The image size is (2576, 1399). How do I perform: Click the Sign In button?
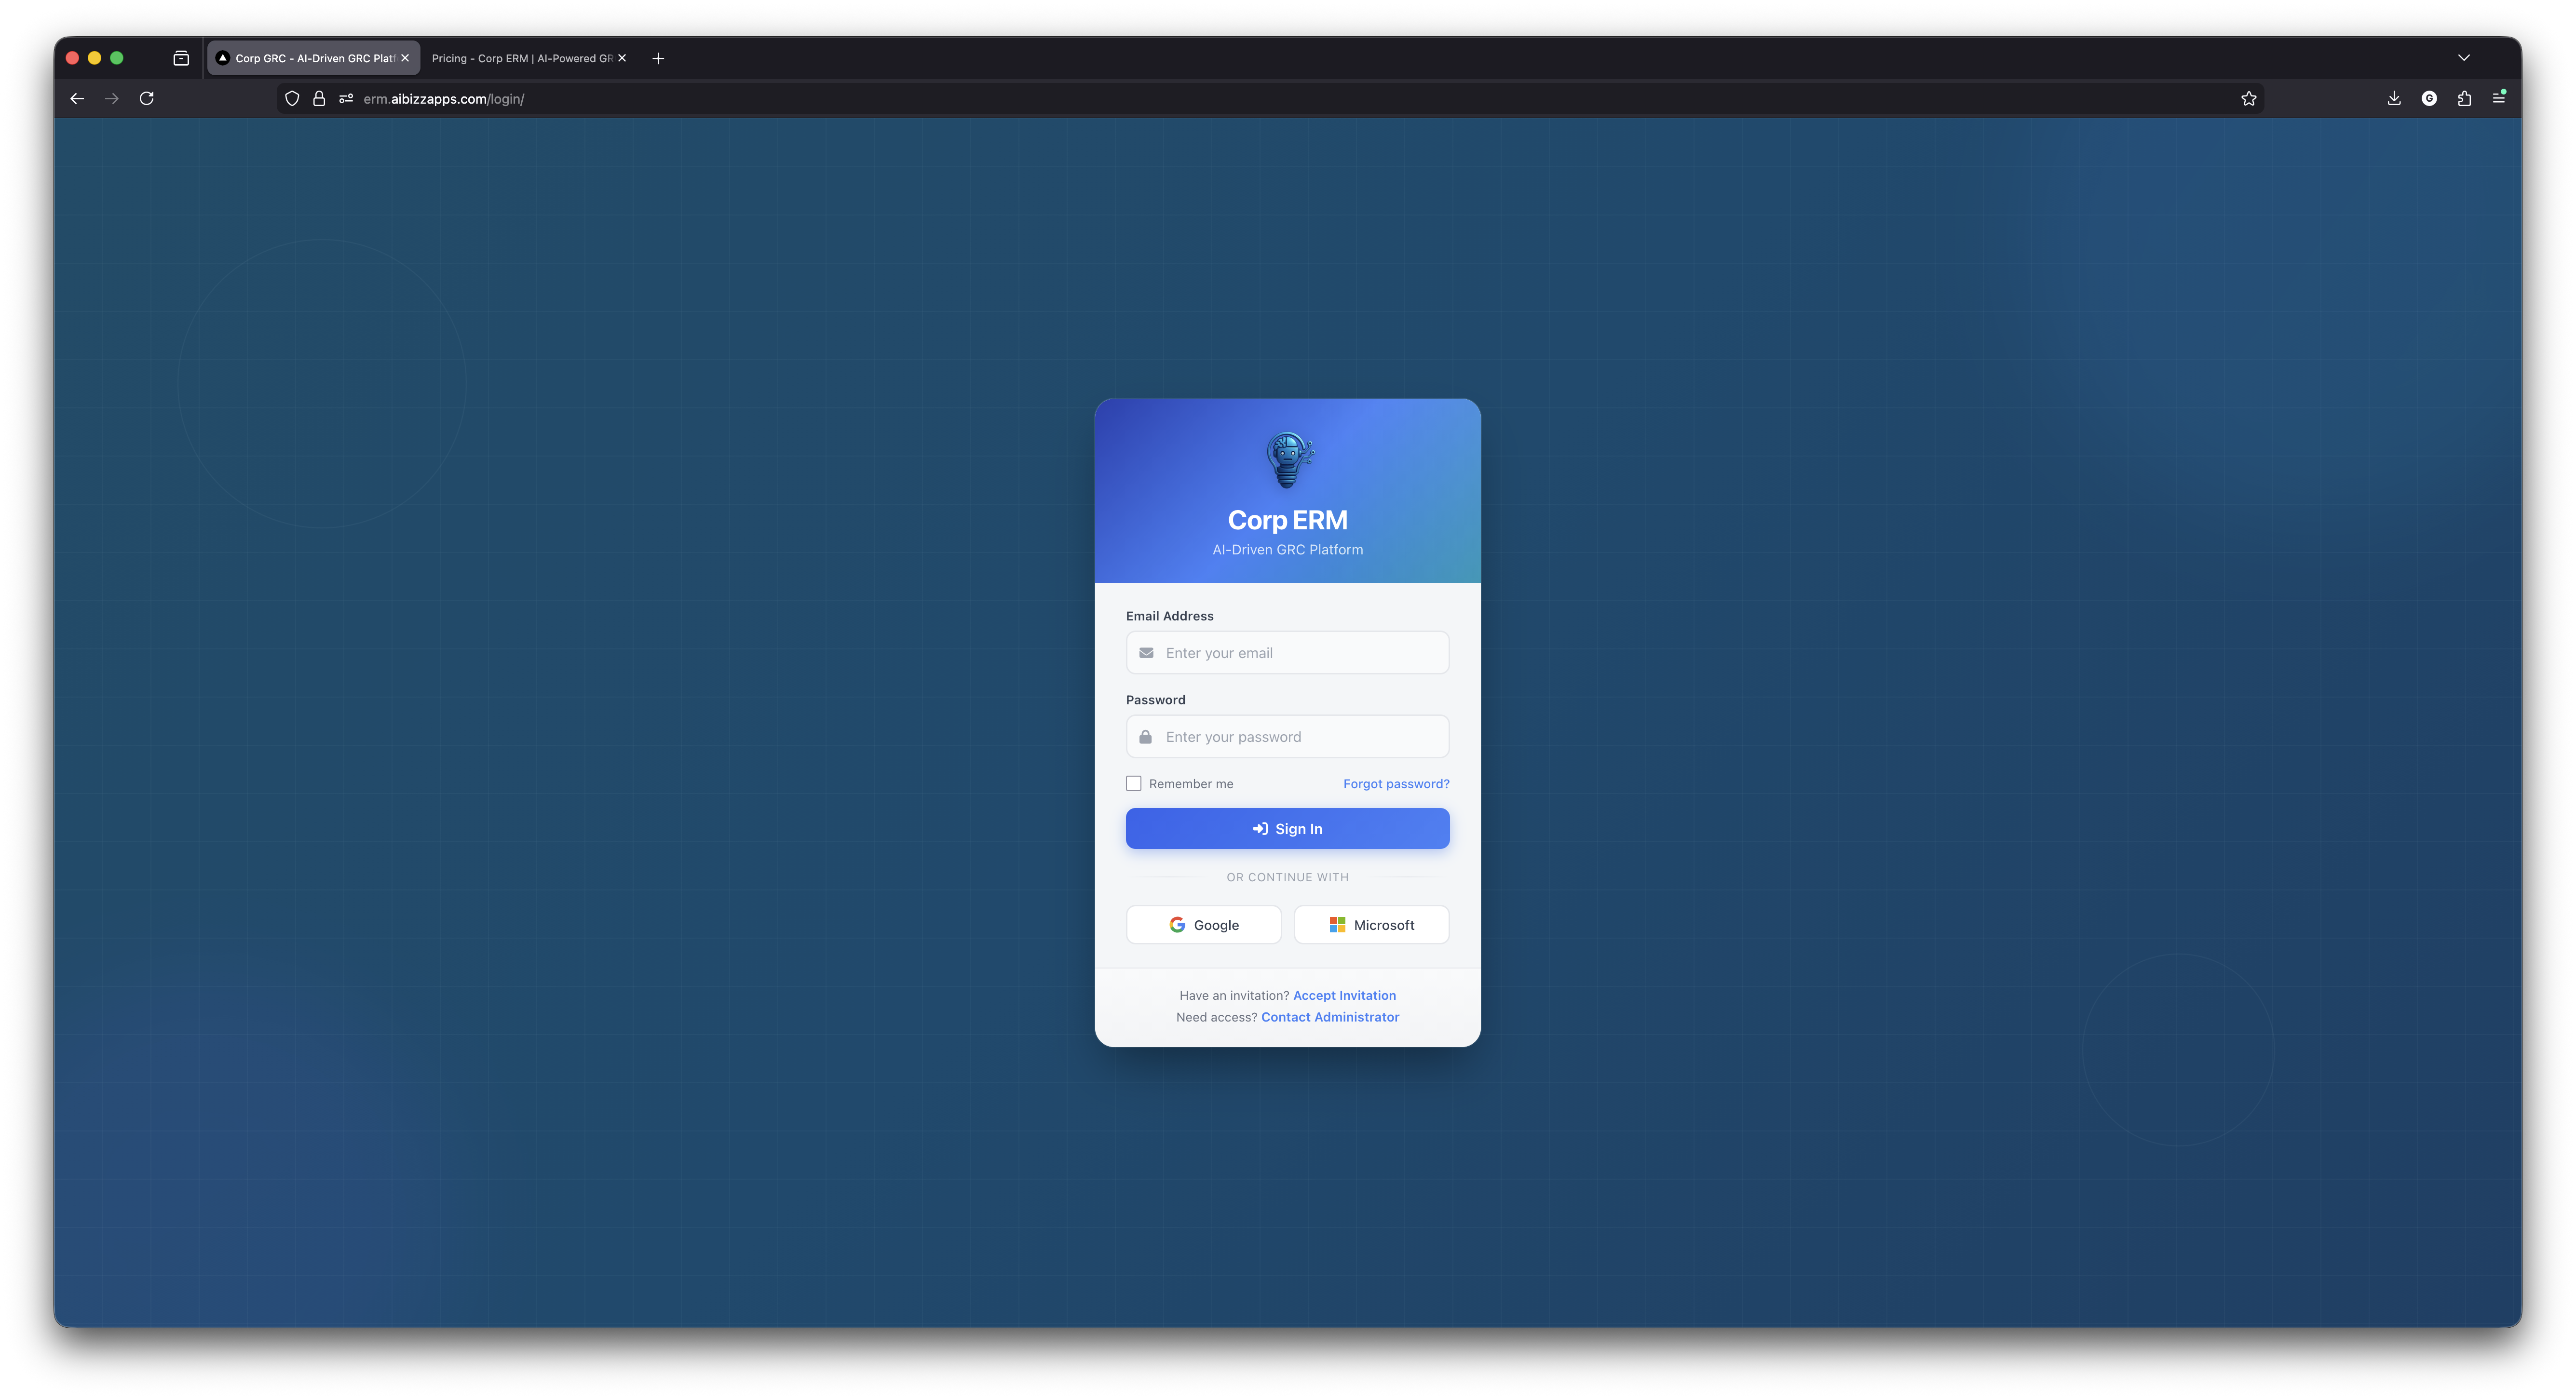coord(1287,828)
